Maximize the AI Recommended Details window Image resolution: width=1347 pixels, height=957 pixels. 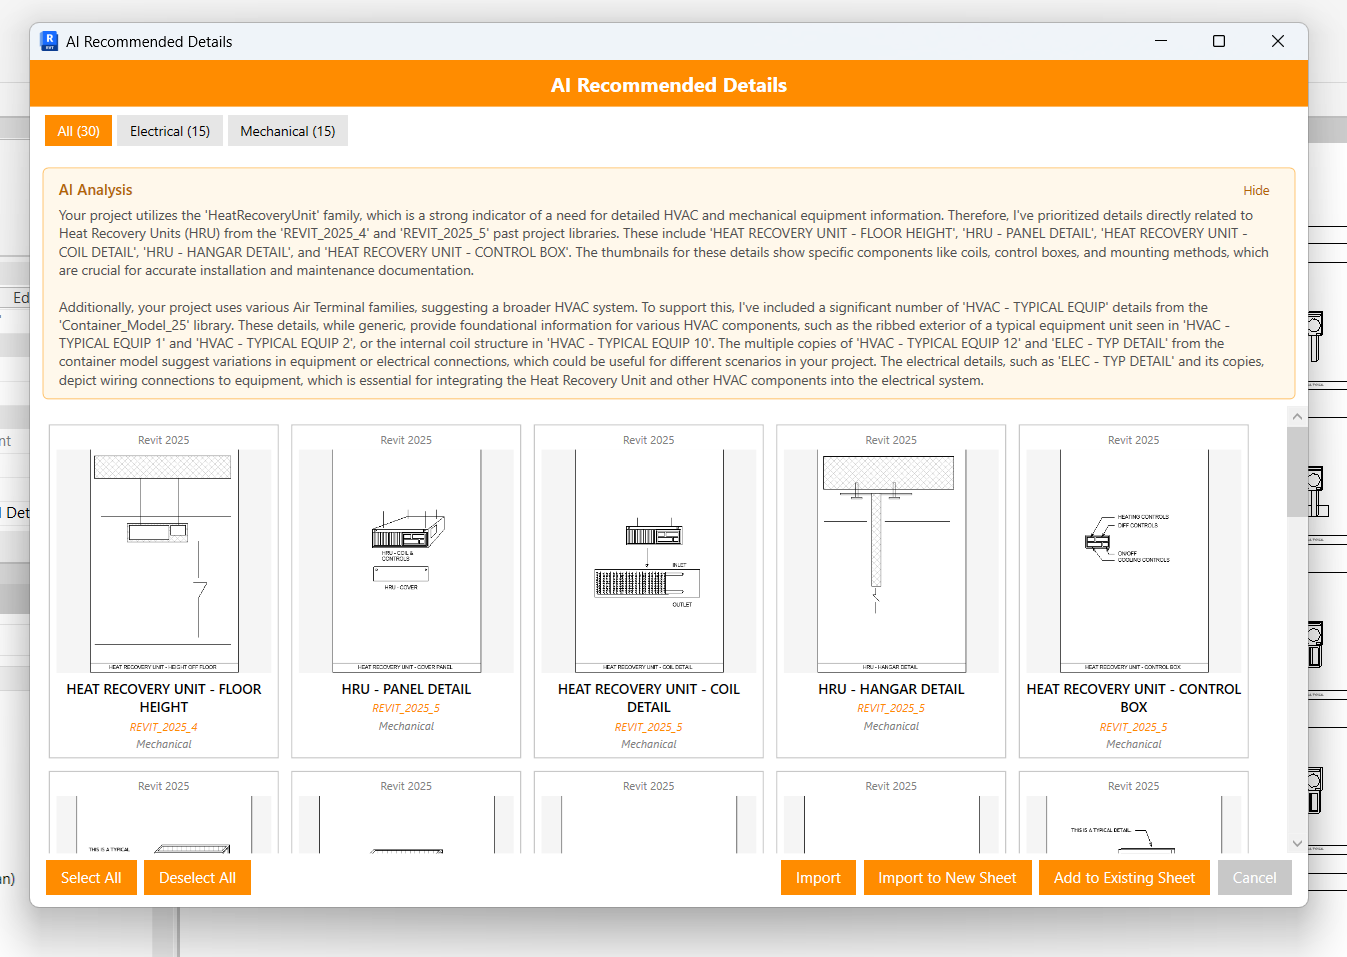tap(1219, 41)
